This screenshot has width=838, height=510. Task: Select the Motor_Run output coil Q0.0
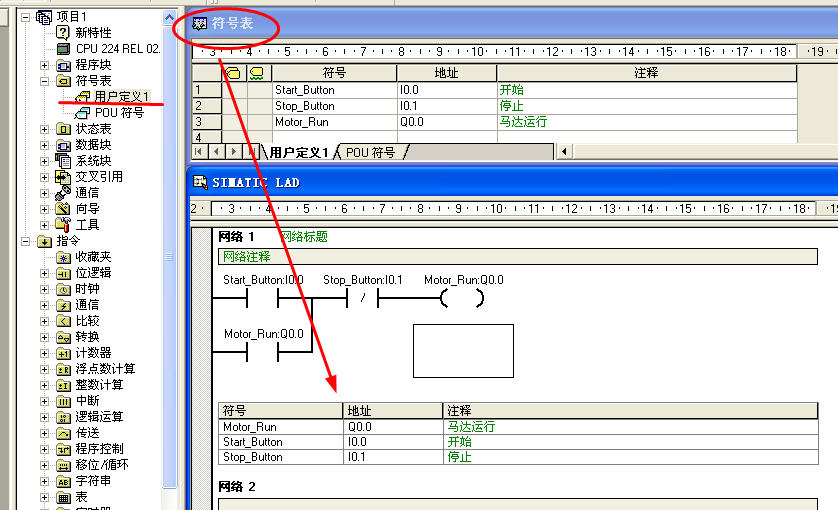tap(462, 298)
